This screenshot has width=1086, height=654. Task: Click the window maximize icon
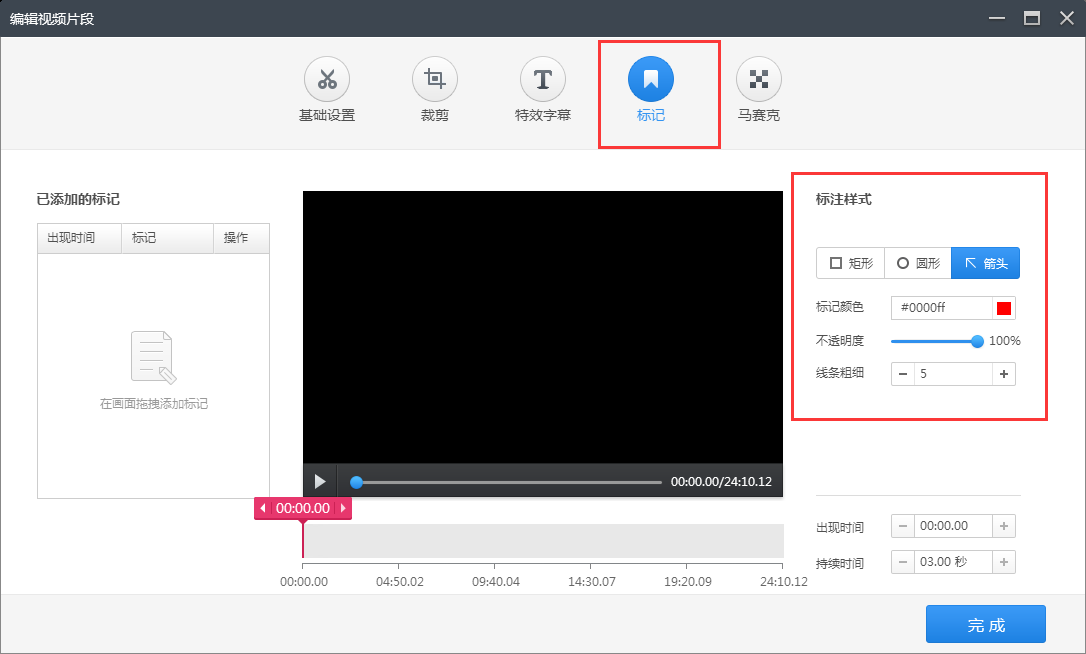point(1032,17)
